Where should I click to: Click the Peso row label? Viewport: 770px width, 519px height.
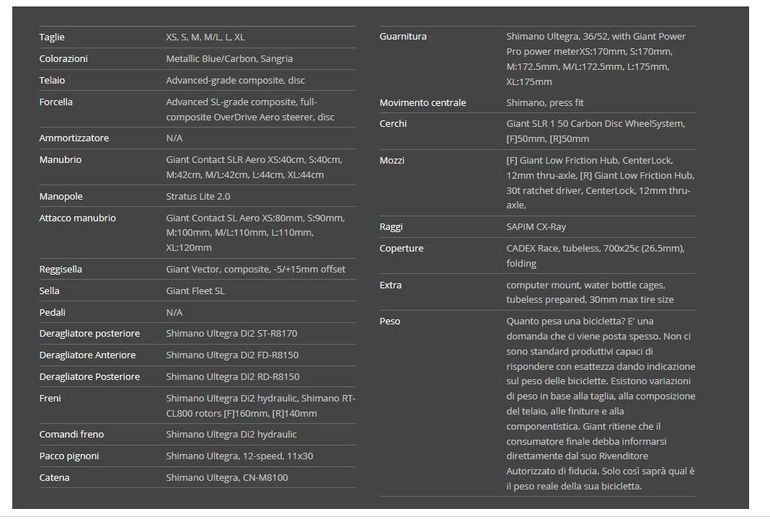[x=390, y=321]
